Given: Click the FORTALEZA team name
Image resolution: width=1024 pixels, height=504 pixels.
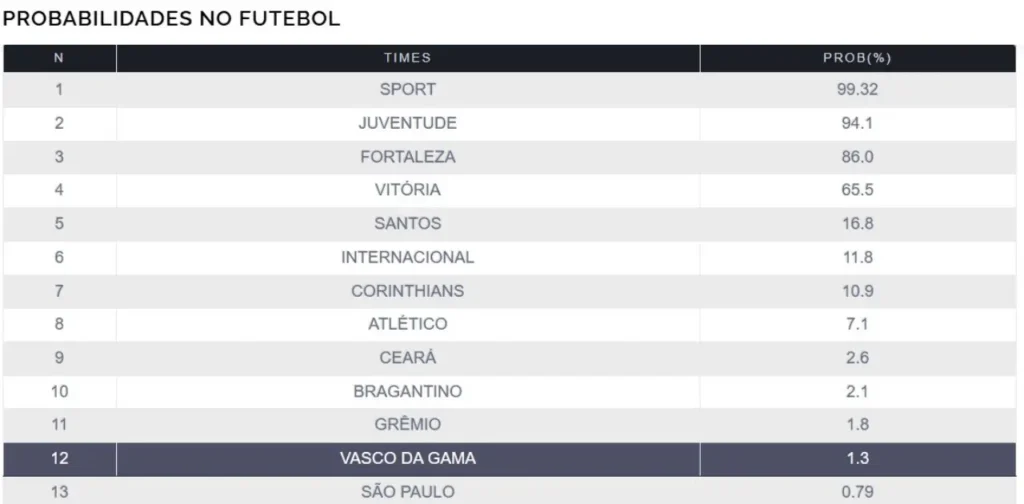Looking at the screenshot, I should coord(407,157).
